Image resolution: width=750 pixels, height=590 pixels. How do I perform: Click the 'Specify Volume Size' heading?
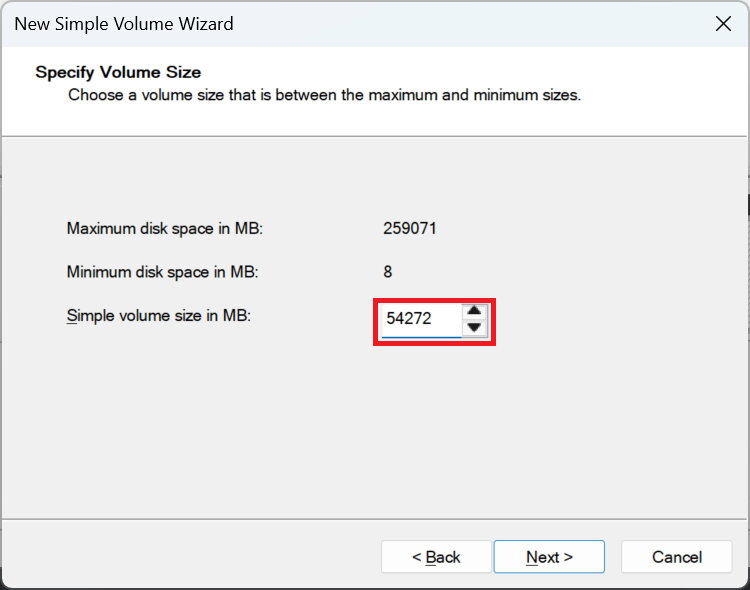tap(118, 72)
